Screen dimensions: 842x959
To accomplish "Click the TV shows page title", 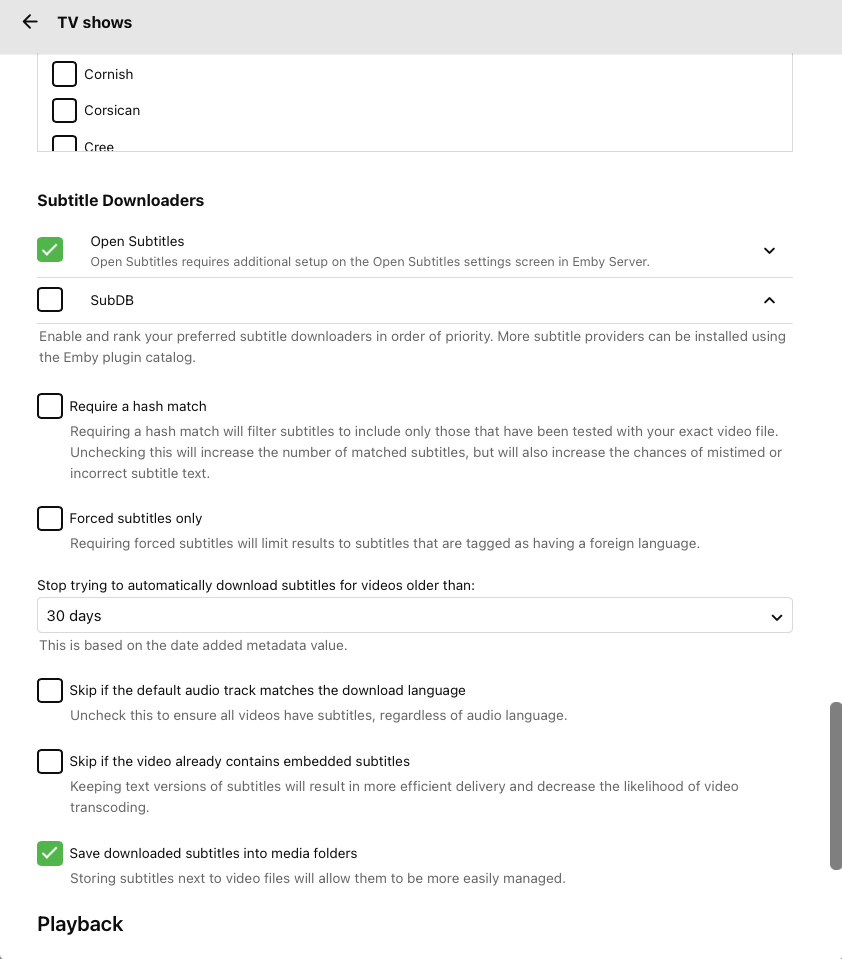I will point(95,22).
